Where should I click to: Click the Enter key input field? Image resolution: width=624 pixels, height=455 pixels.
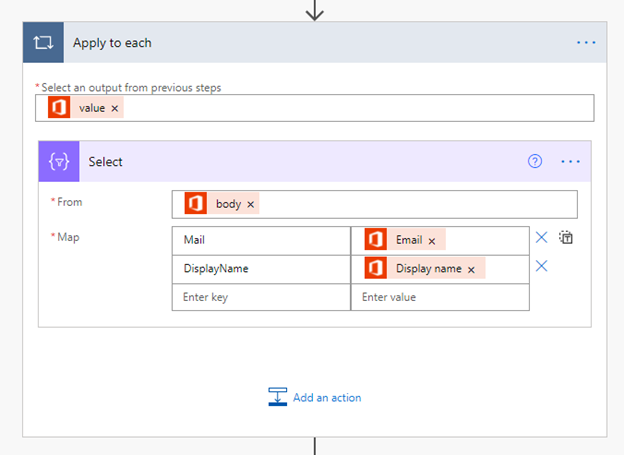pos(261,297)
